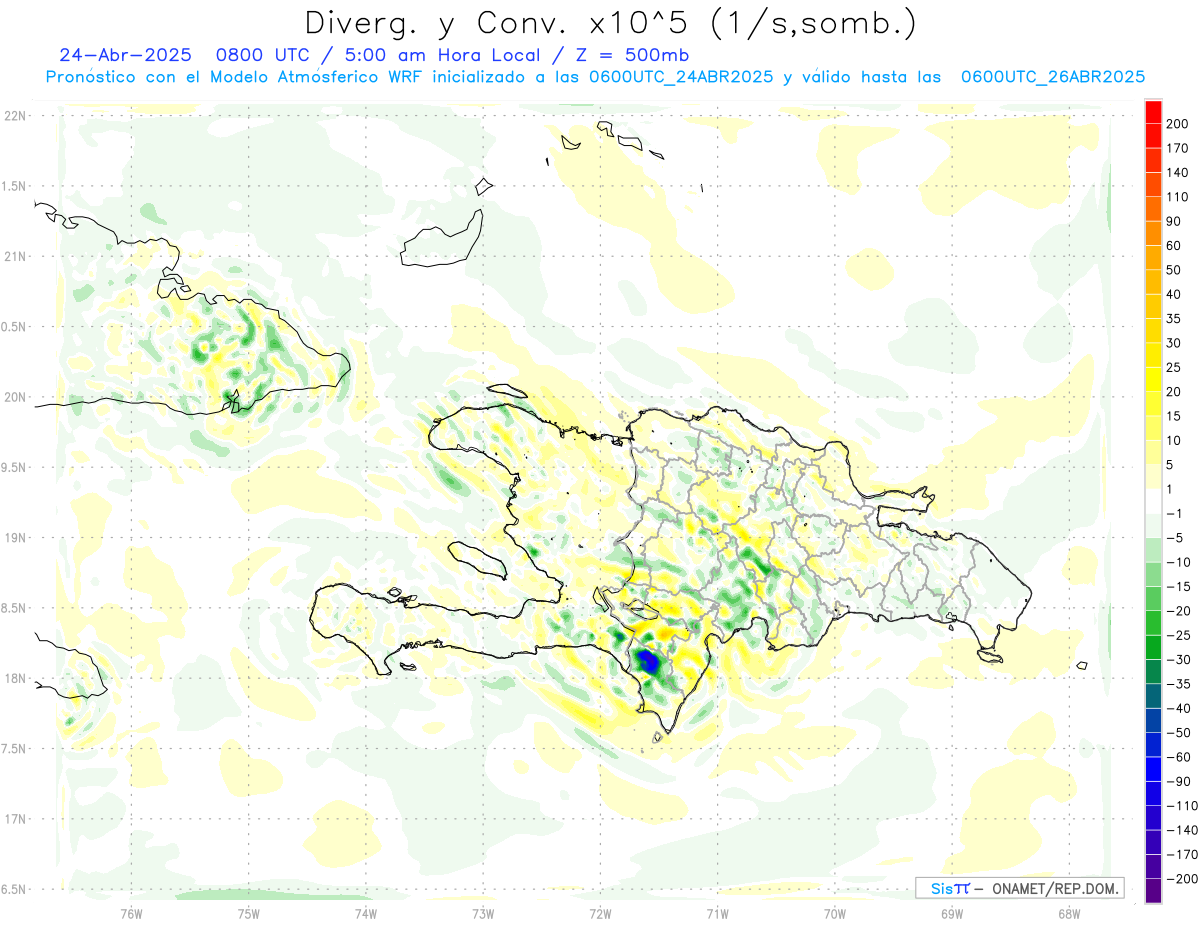Click Saona island off southeast coast
This screenshot has height=927, width=1200.
click(990, 655)
